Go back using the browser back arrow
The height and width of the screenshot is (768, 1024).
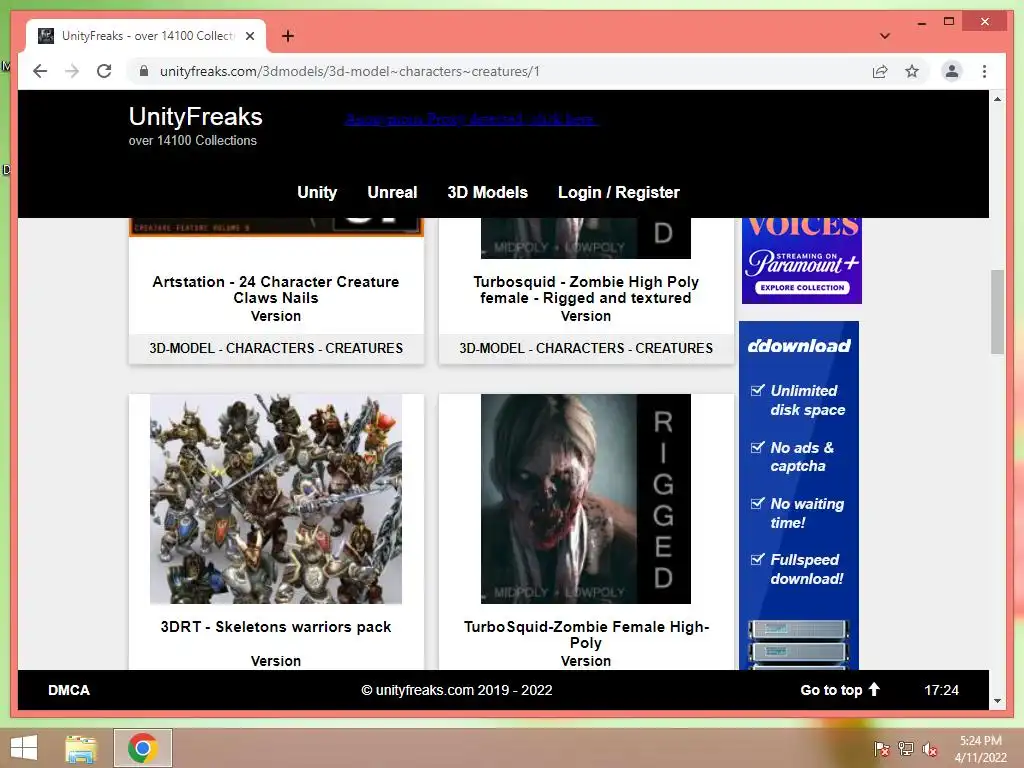click(x=40, y=71)
